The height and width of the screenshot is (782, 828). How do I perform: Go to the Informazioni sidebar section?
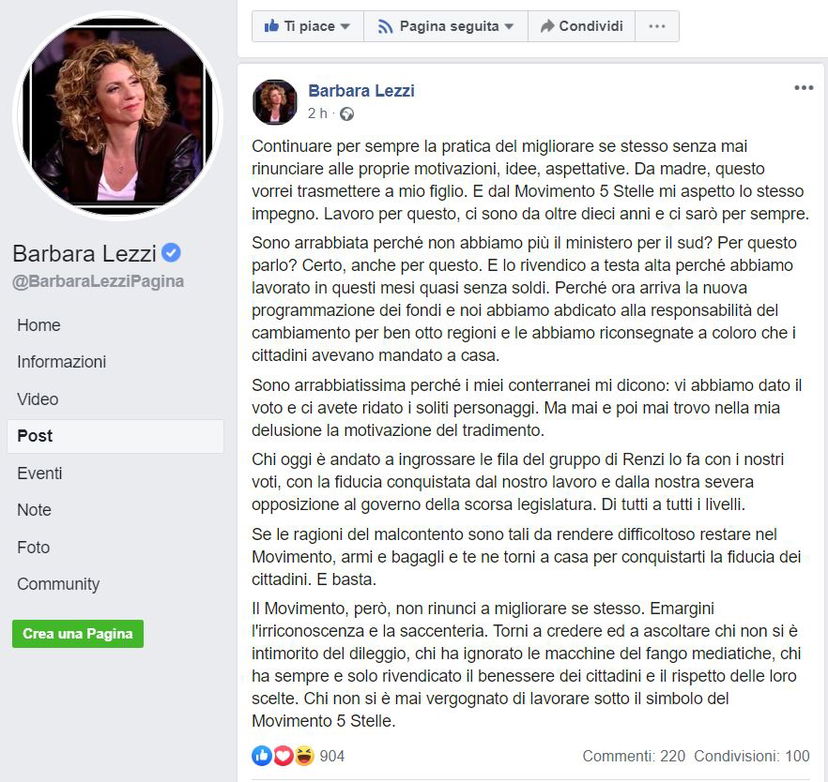click(x=62, y=362)
